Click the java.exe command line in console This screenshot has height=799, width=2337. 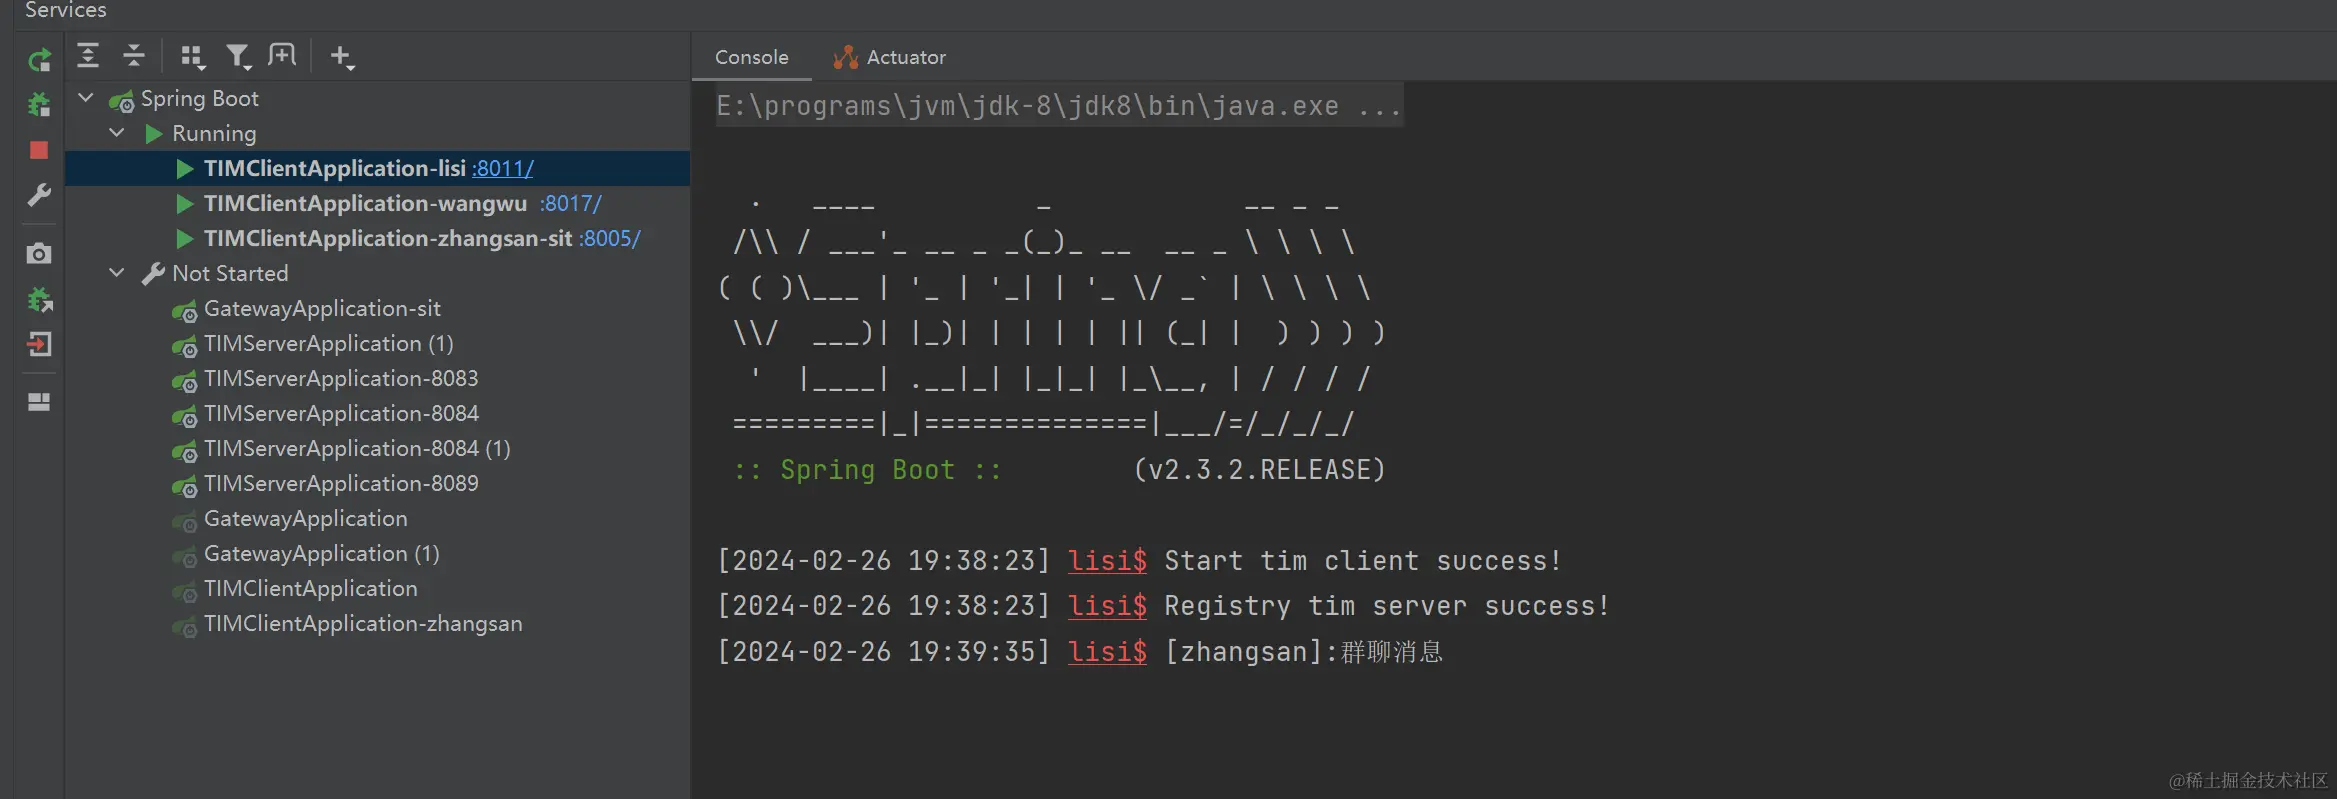(1059, 106)
